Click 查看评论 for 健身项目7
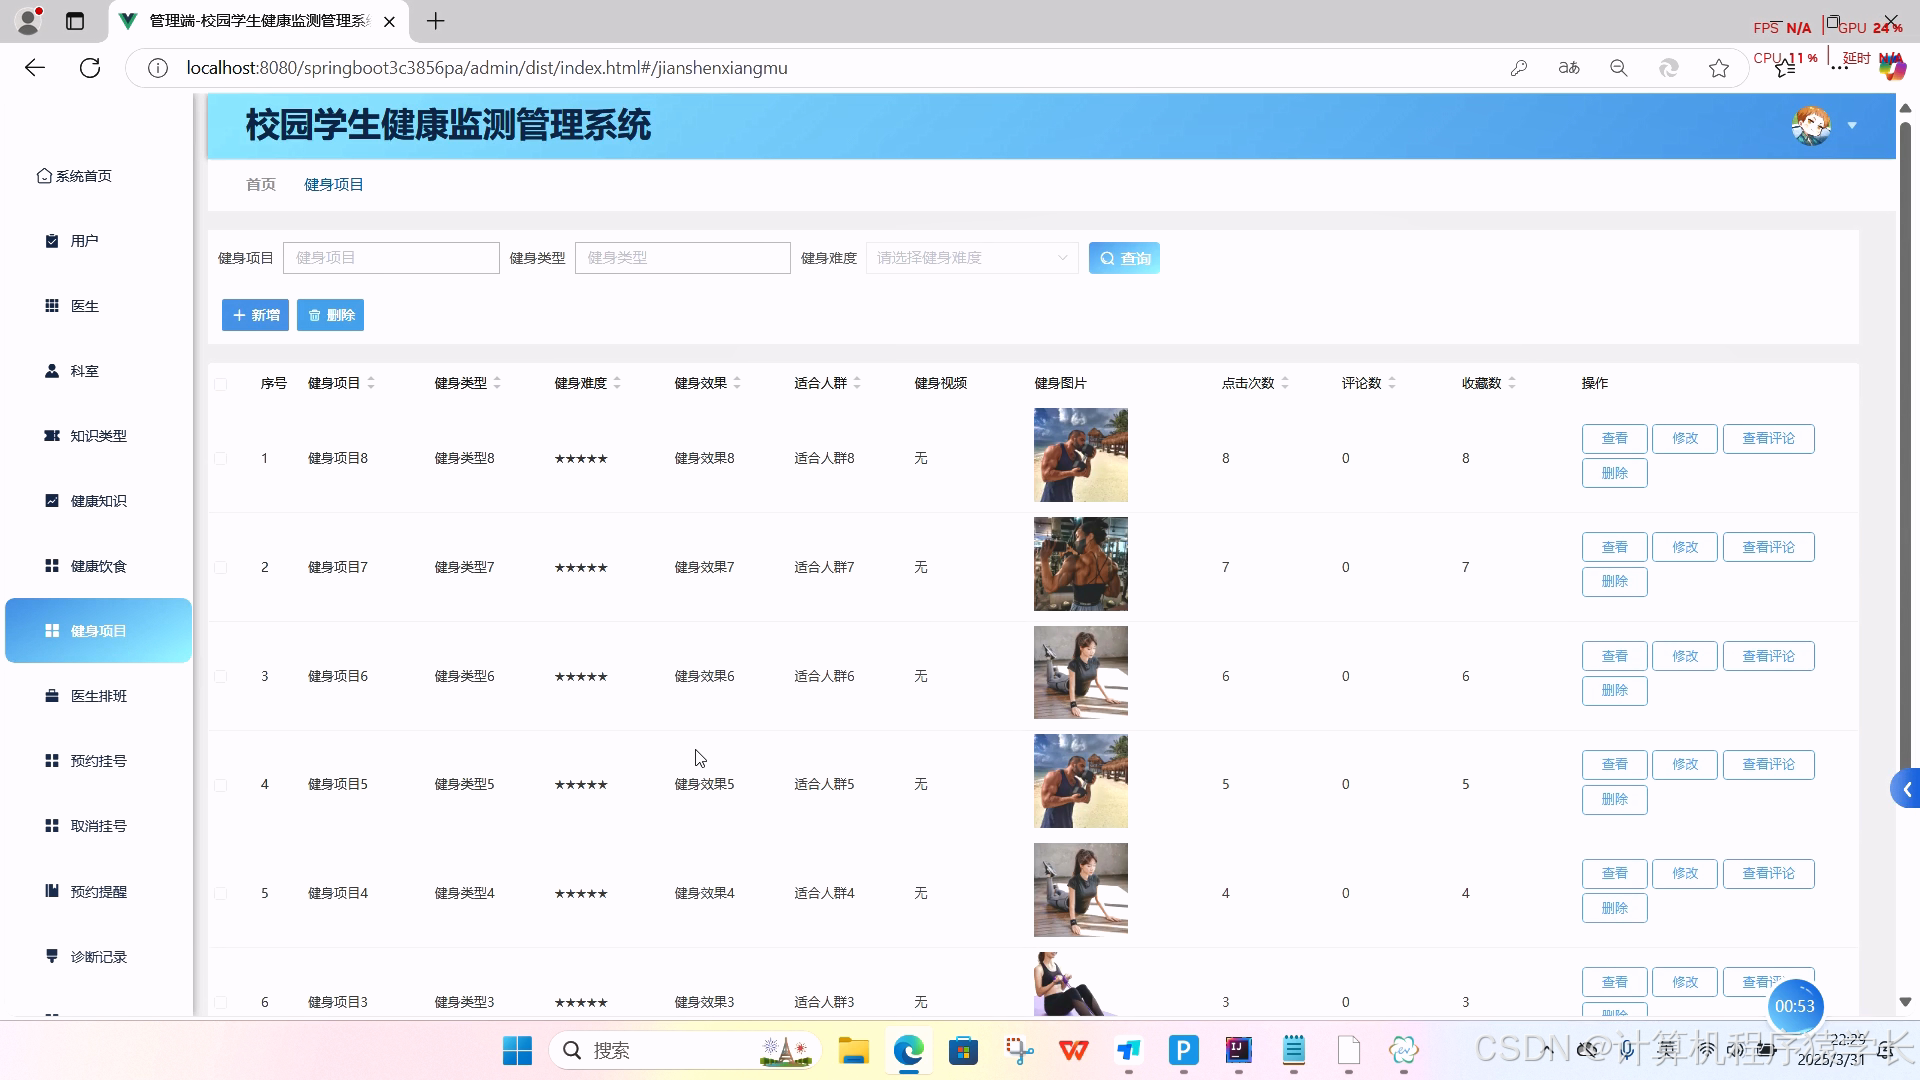The image size is (1920, 1080). (1768, 547)
